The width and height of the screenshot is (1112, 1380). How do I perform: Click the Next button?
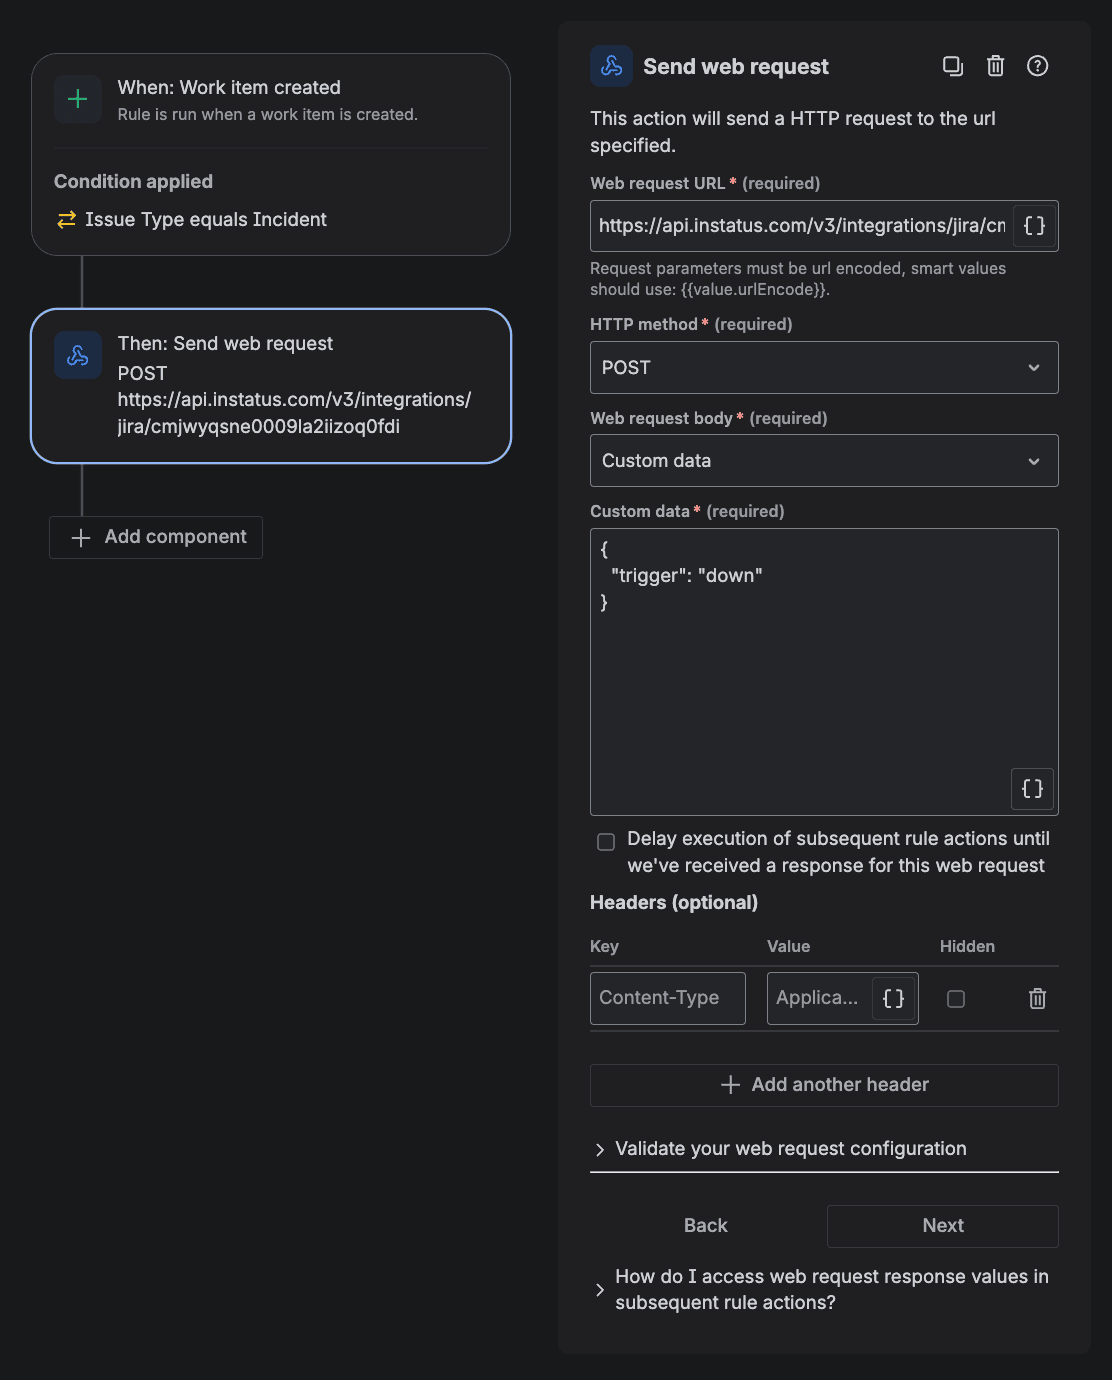pyautogui.click(x=941, y=1225)
